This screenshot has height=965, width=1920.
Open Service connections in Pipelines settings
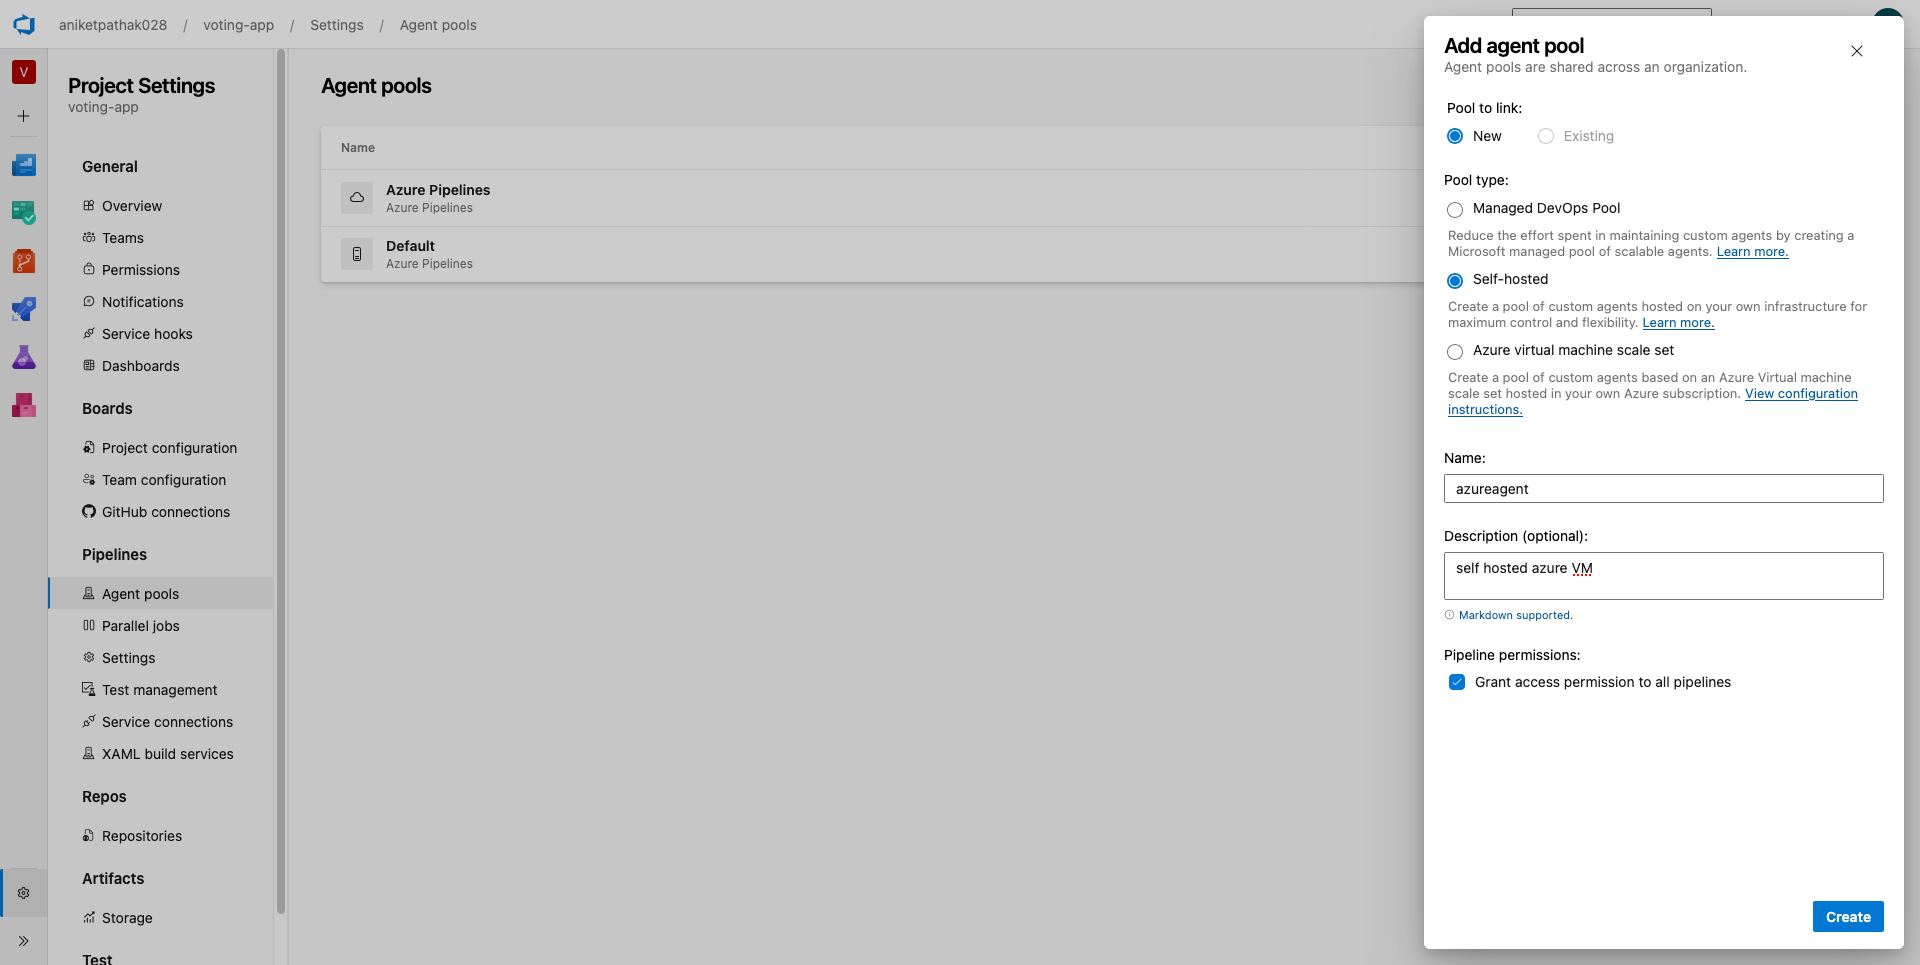pos(167,722)
